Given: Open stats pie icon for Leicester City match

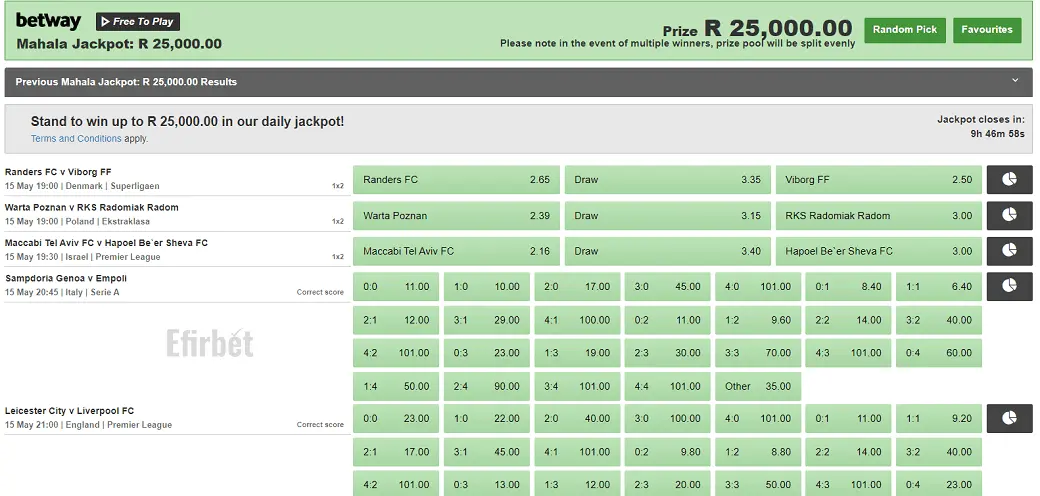Looking at the screenshot, I should (1009, 418).
